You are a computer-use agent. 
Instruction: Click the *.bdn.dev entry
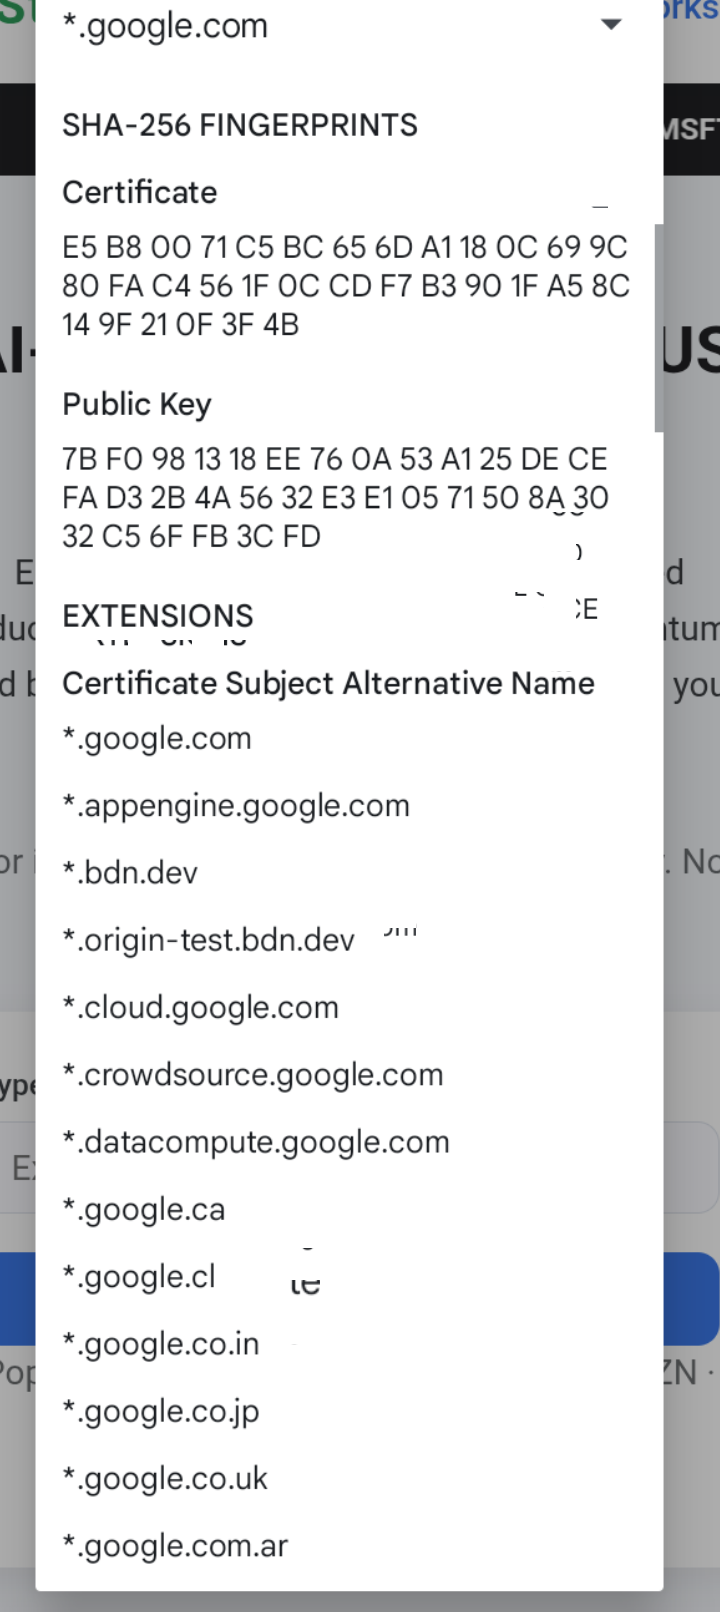pos(130,873)
